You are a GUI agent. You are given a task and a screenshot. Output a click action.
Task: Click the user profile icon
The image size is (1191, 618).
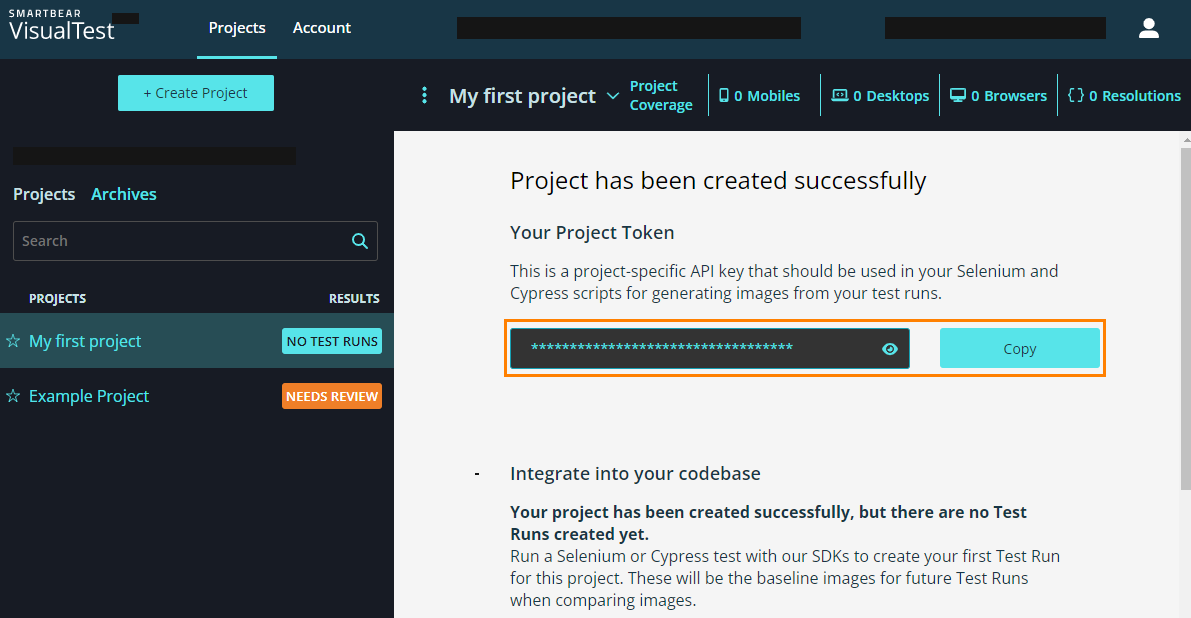(1148, 28)
